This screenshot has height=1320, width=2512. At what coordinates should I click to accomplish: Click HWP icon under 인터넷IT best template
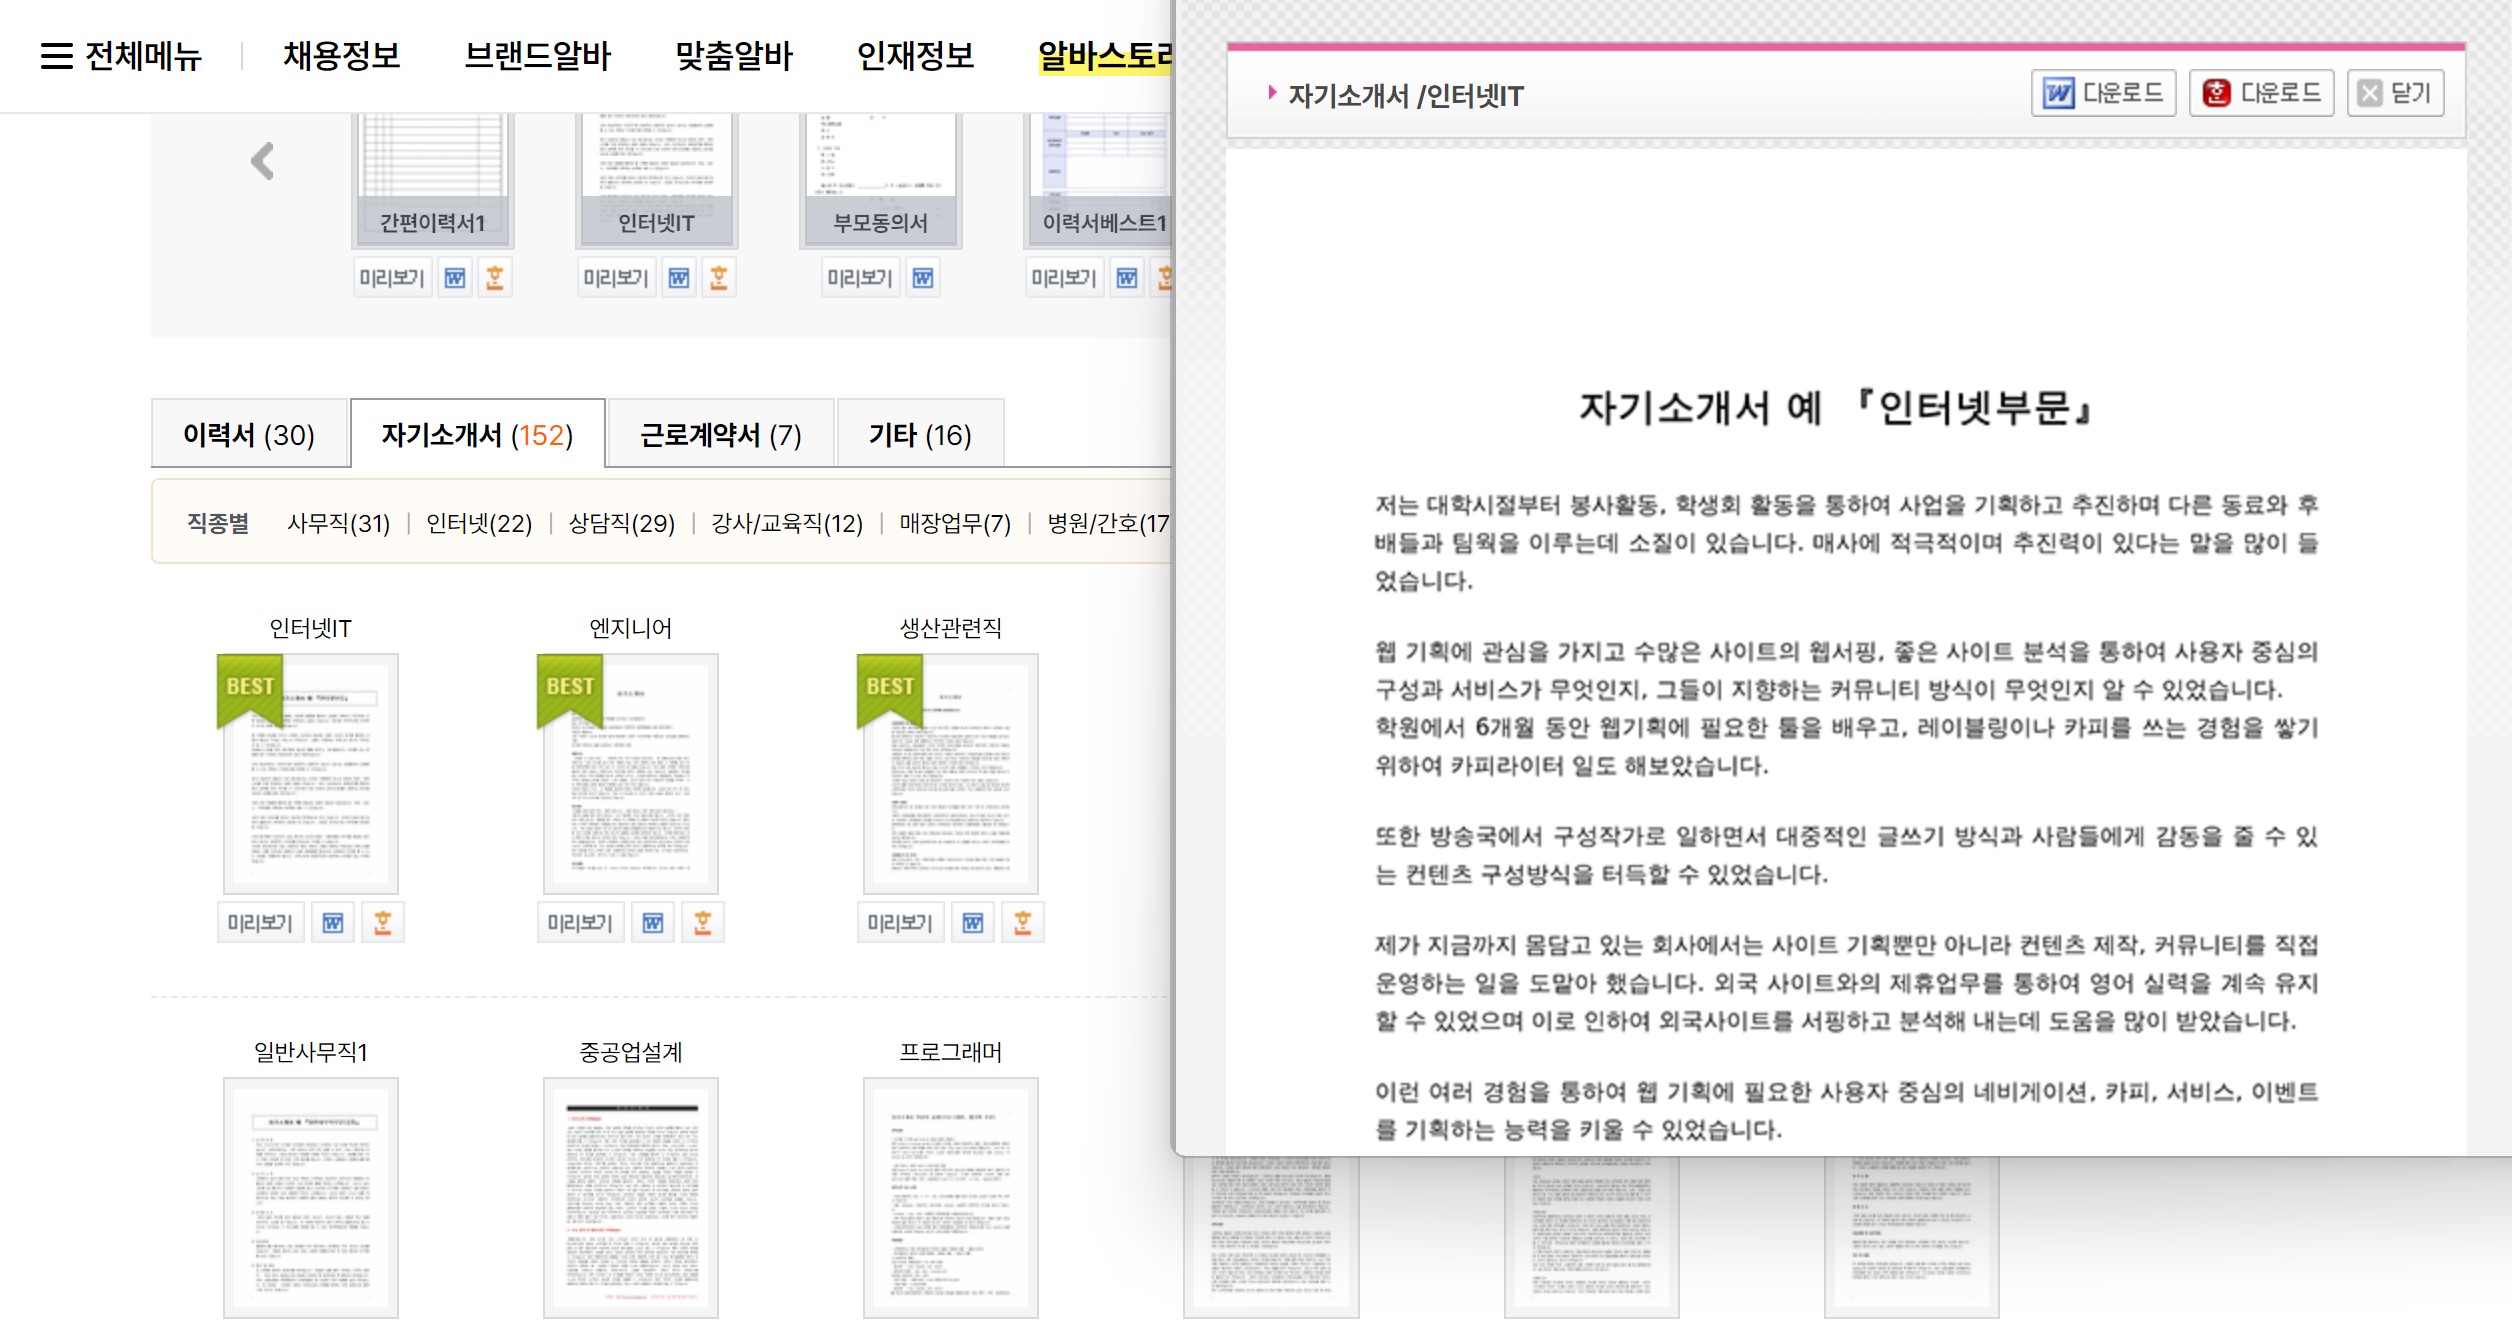click(x=382, y=922)
